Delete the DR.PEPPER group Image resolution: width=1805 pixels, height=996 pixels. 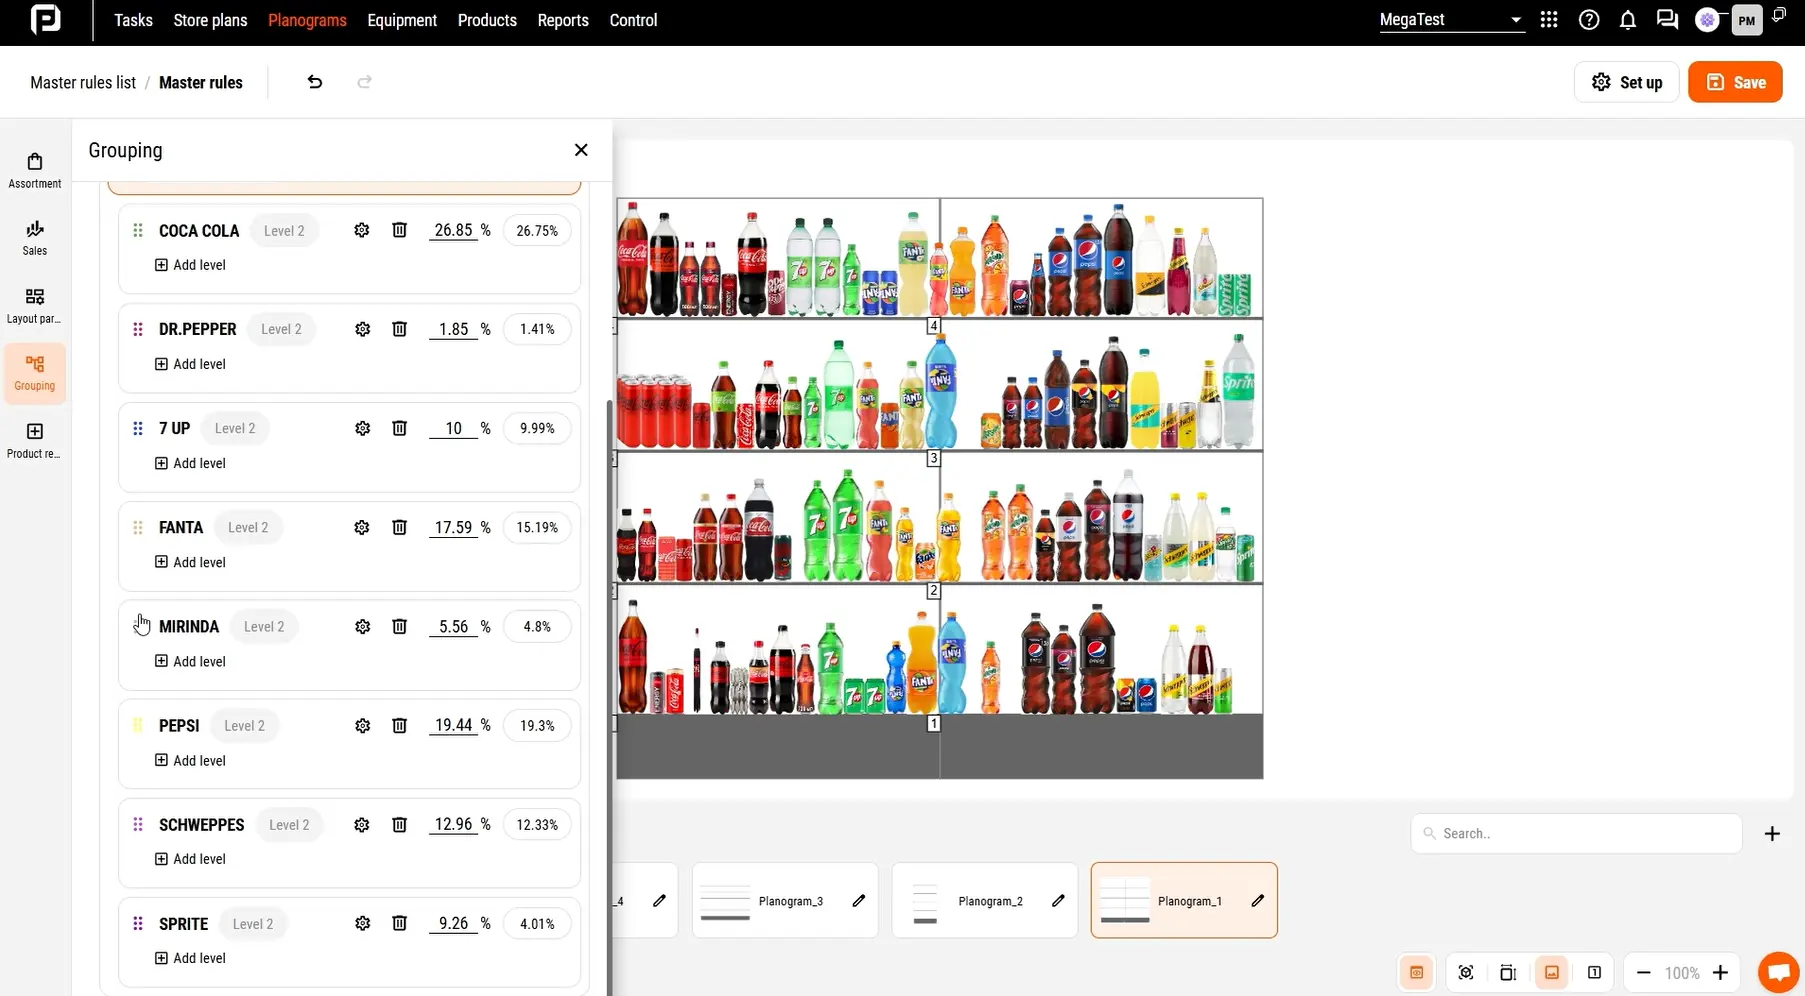pyautogui.click(x=399, y=329)
